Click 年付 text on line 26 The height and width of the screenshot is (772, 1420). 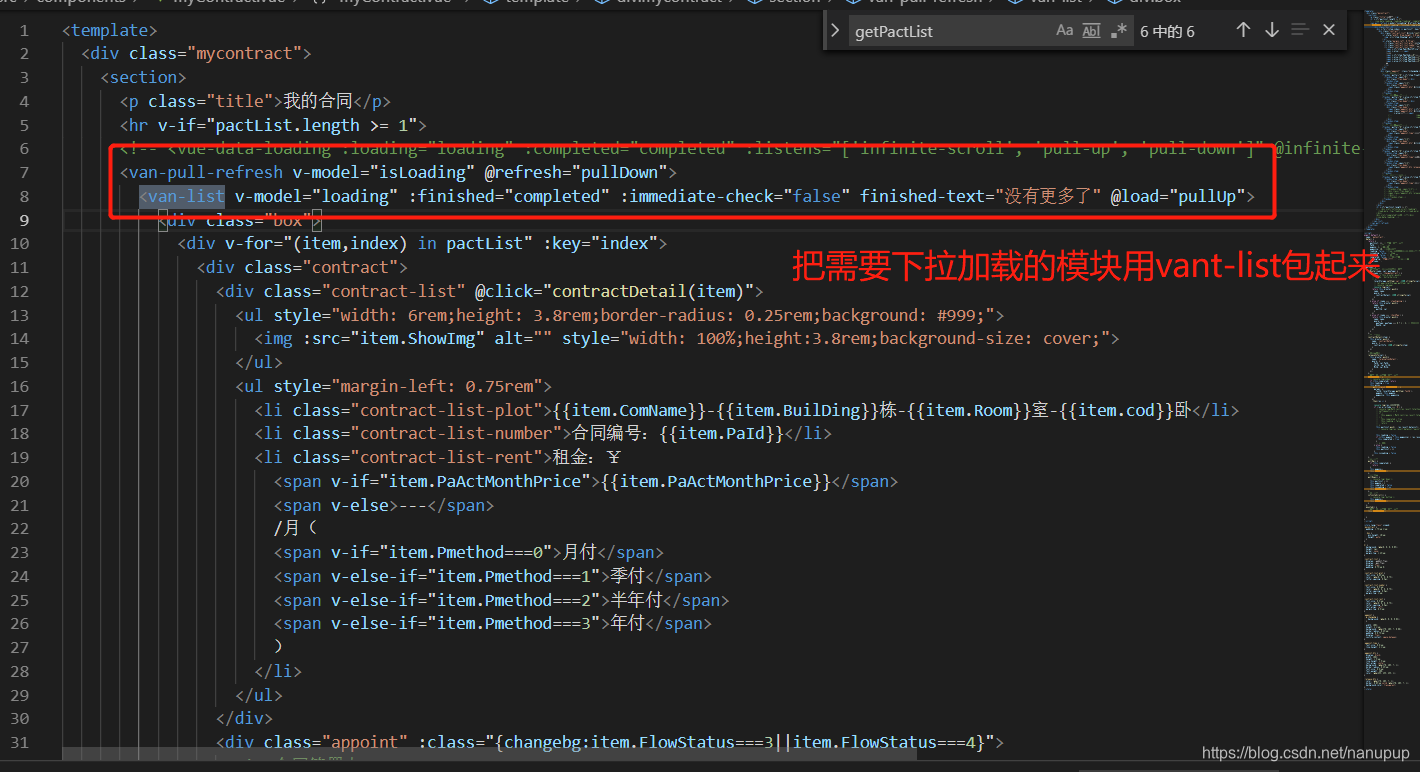(628, 623)
